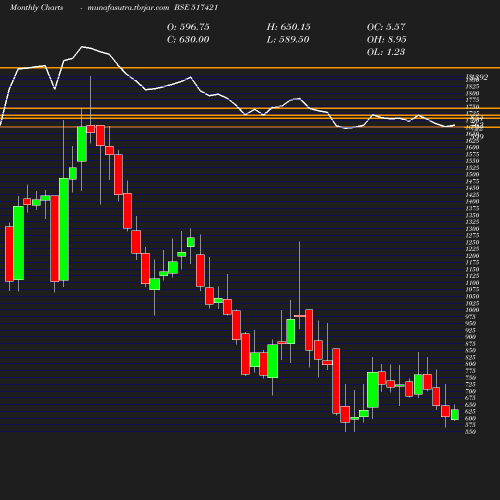Click the 850 price axis label
The height and width of the screenshot is (500, 500).
471,351
